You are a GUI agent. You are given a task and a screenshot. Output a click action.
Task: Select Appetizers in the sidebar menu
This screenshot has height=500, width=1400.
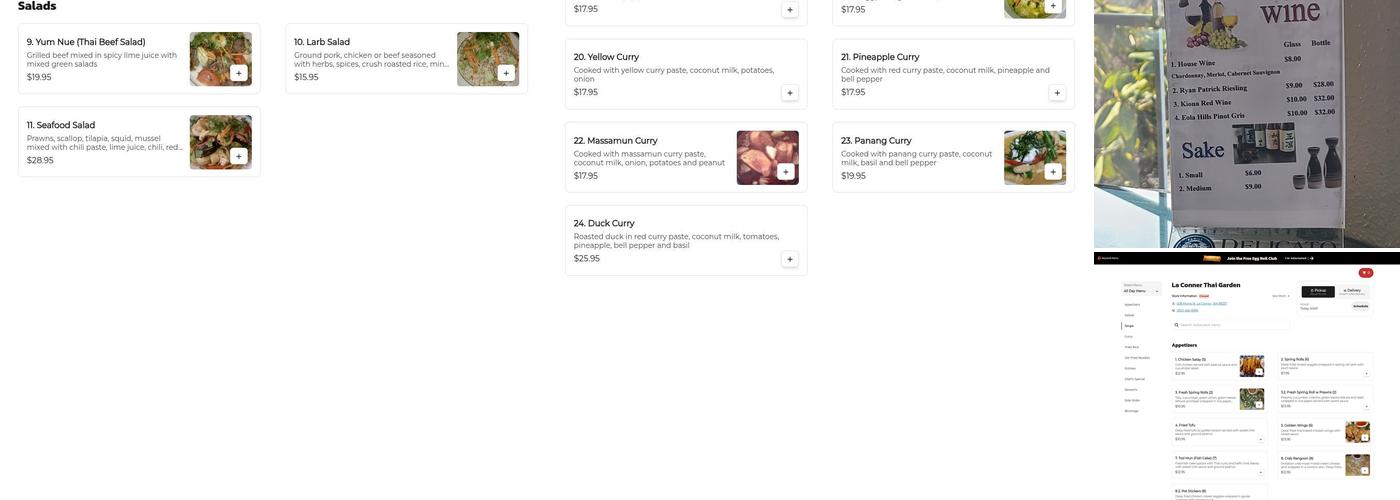point(1132,304)
